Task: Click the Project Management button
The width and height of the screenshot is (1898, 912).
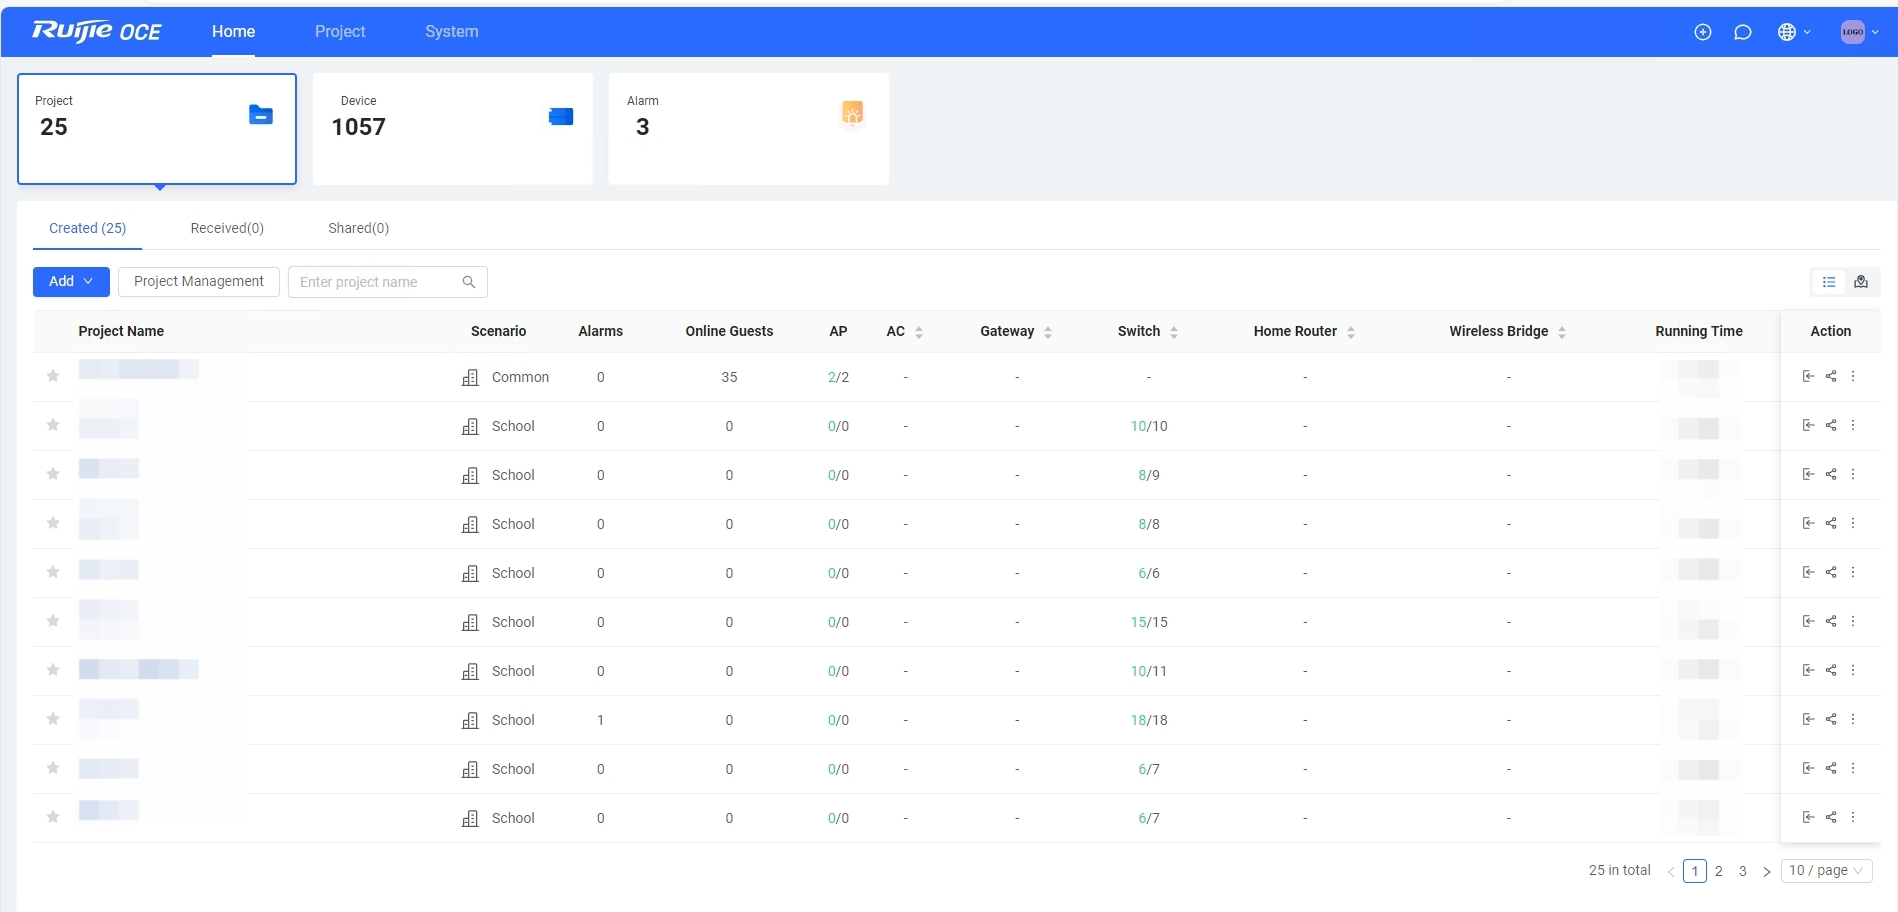Action: 199,282
